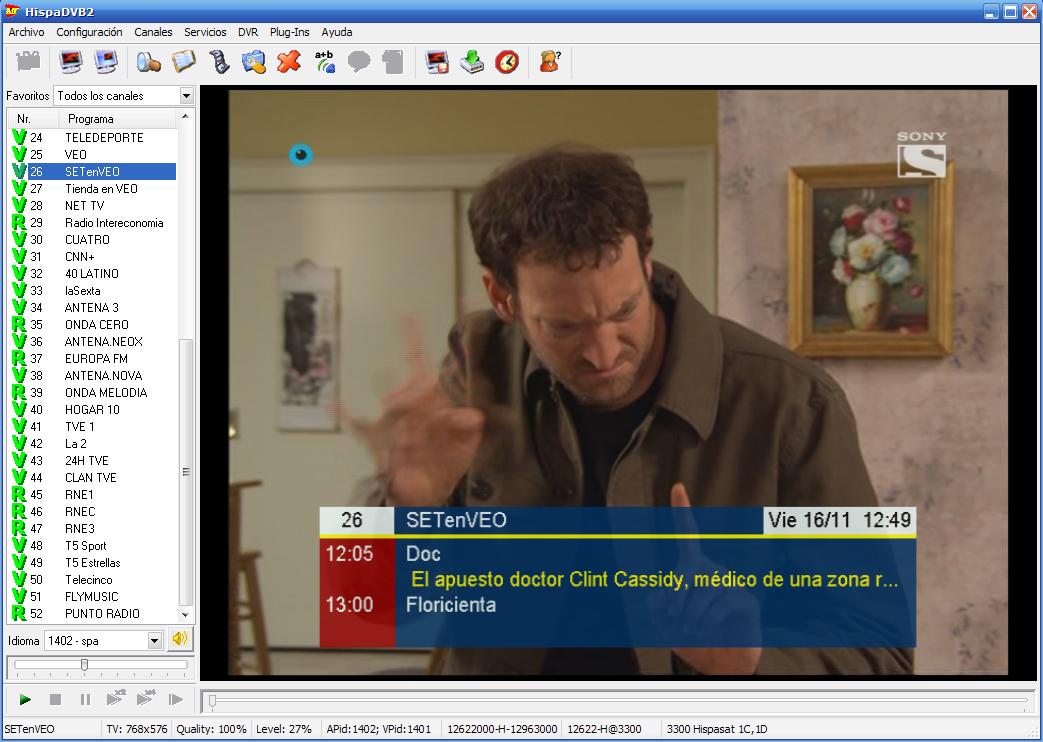The image size is (1043, 742).
Task: Open the program guide book icon
Action: click(184, 62)
